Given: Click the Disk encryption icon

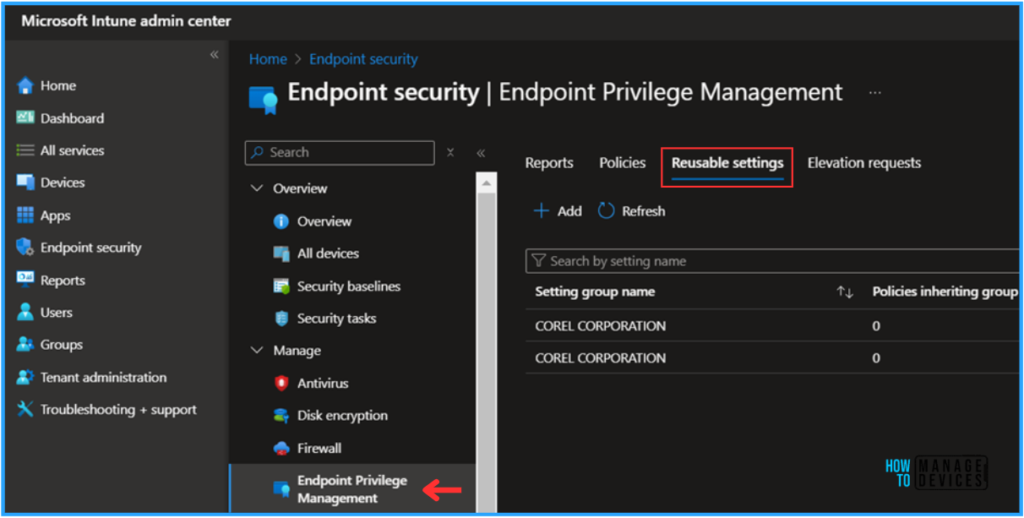Looking at the screenshot, I should click(x=281, y=415).
